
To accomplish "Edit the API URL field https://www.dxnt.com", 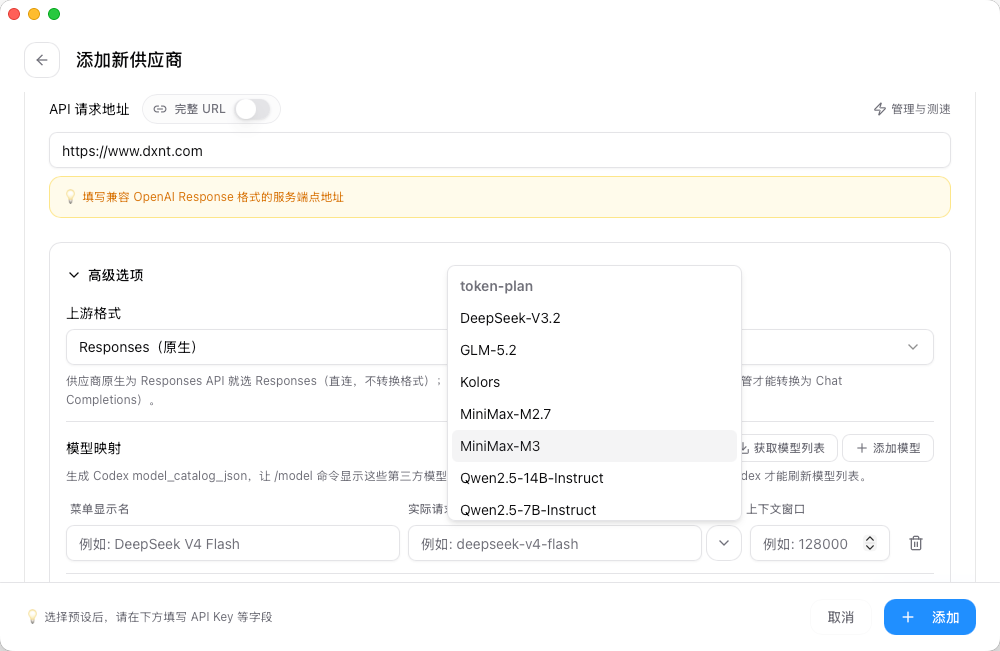I will [500, 150].
